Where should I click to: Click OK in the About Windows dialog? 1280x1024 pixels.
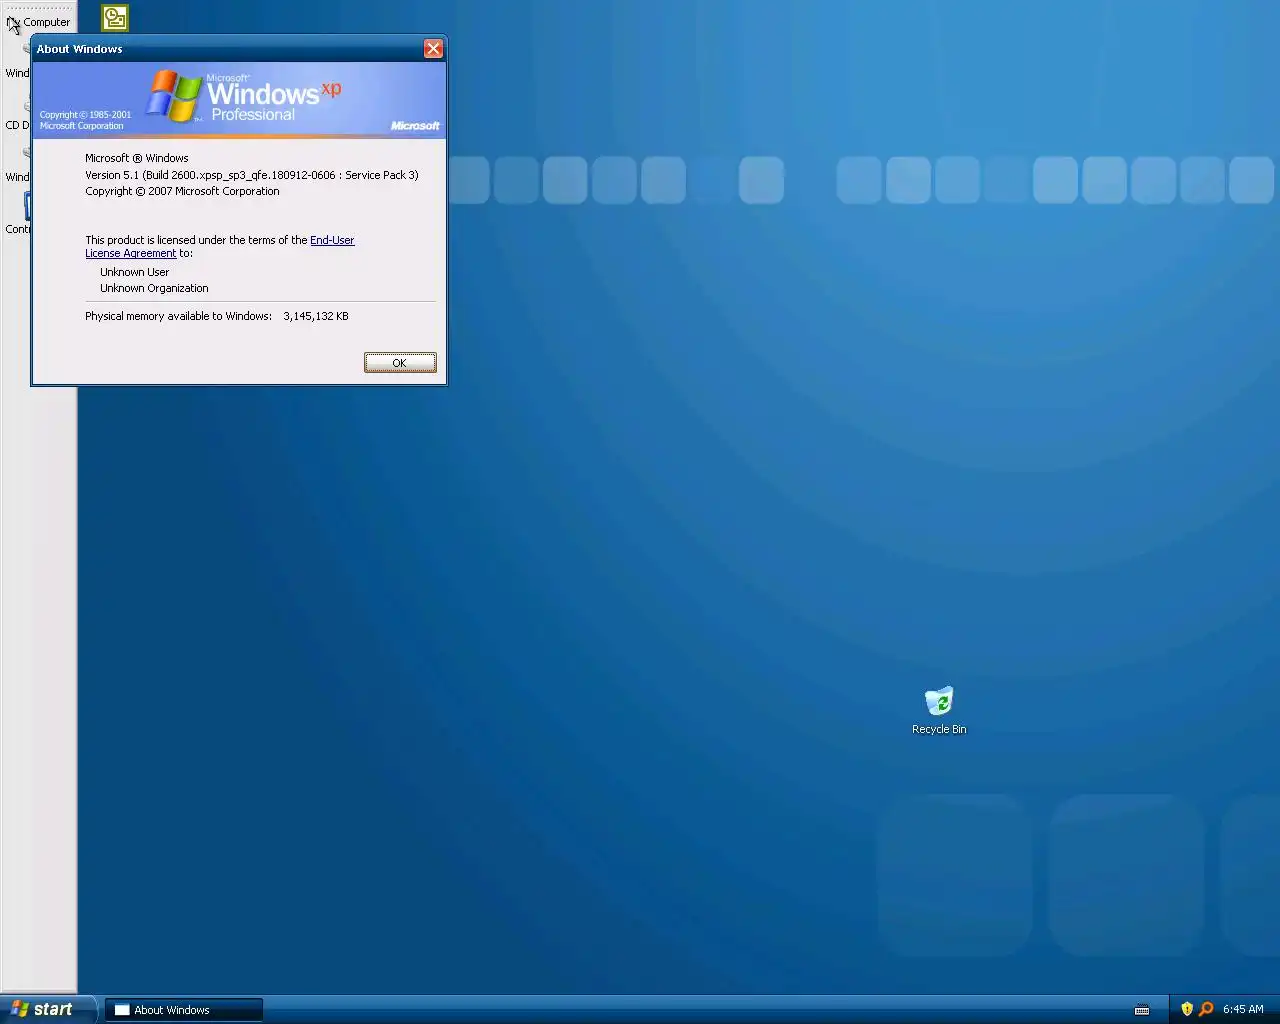pos(400,362)
